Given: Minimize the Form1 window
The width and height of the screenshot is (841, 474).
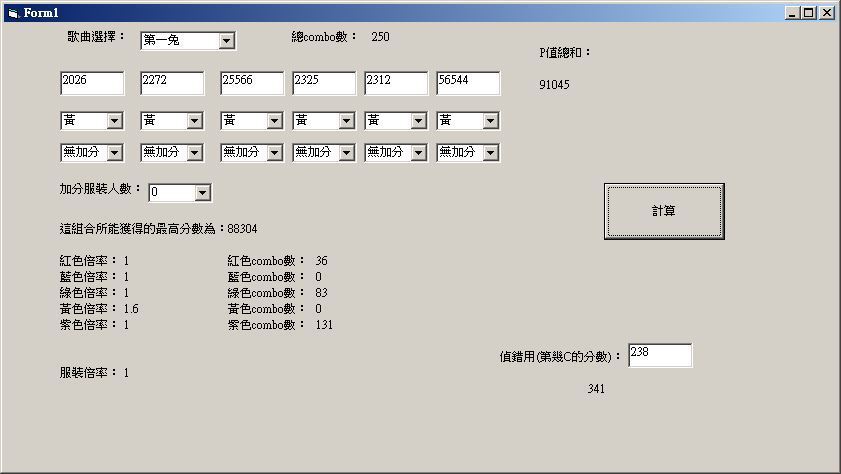Looking at the screenshot, I should point(792,13).
